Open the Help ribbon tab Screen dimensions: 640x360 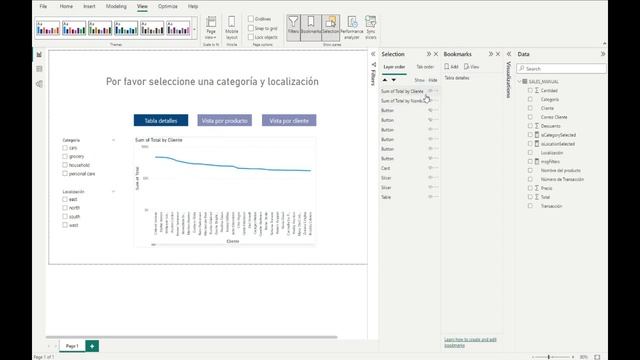click(x=193, y=7)
